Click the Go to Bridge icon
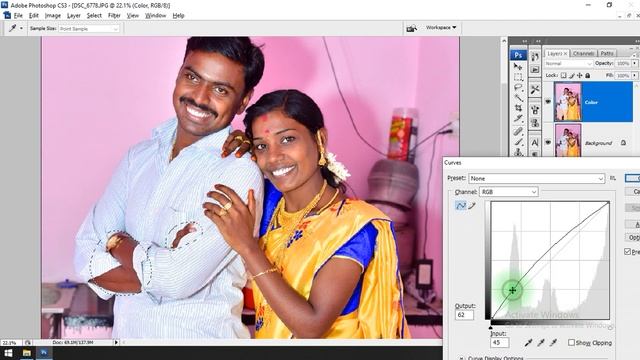Screen dimensions: 640x360 coord(412,28)
